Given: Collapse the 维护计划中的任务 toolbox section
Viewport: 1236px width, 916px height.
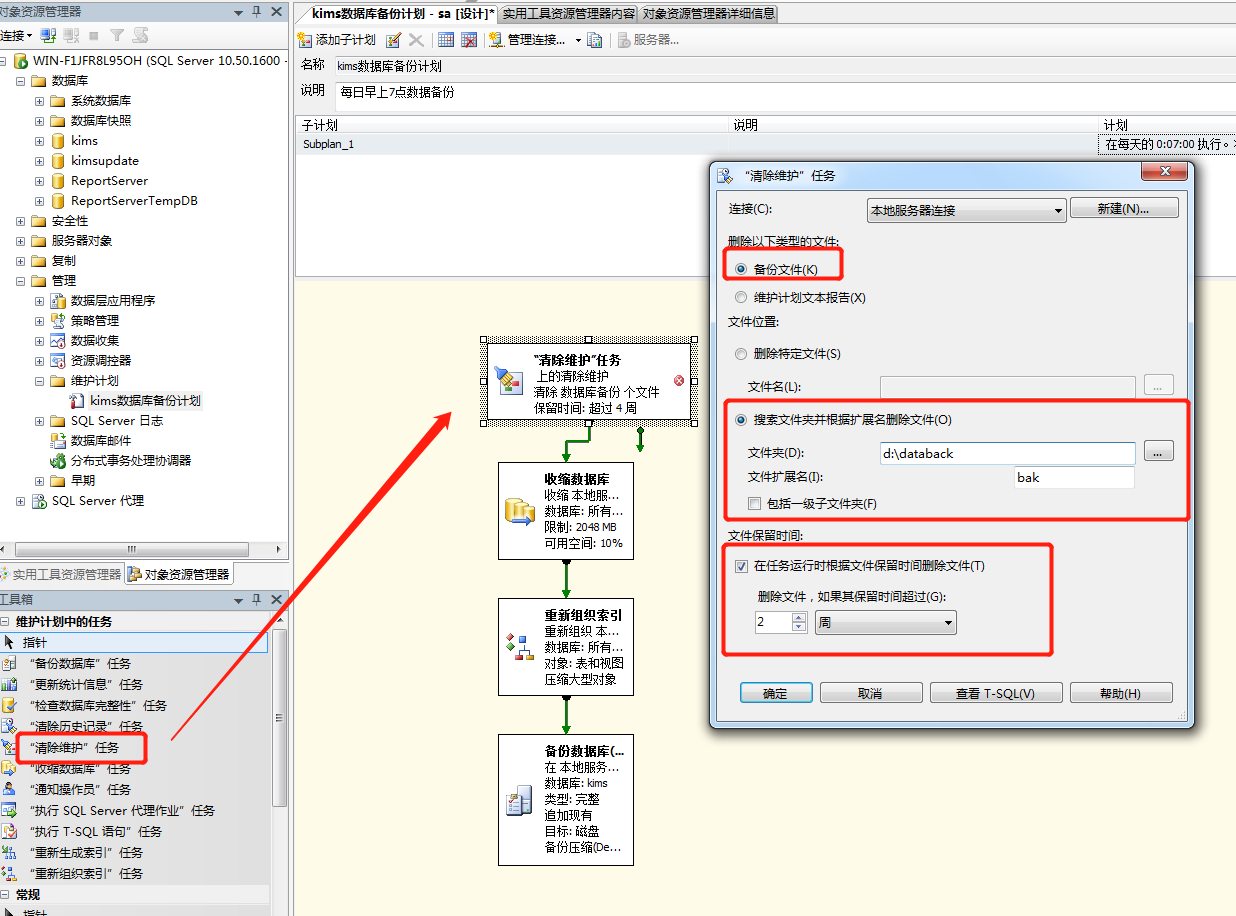Looking at the screenshot, I should pyautogui.click(x=5, y=621).
